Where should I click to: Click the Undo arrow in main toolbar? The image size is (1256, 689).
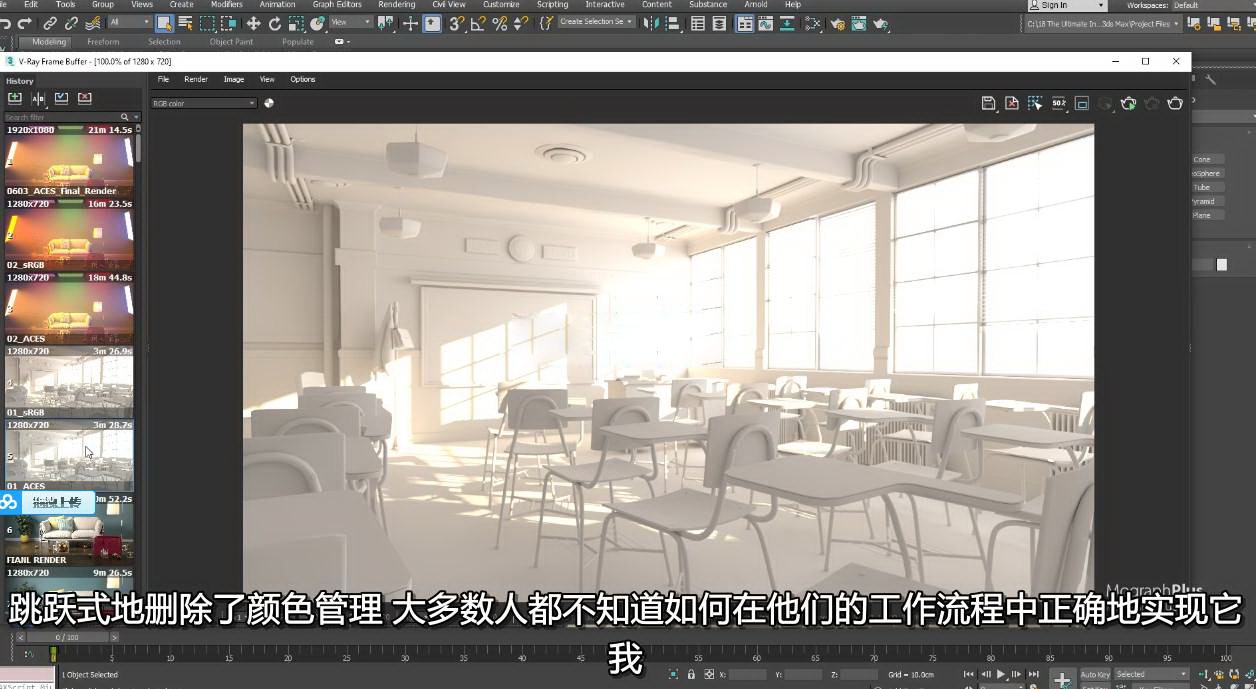[x=5, y=23]
